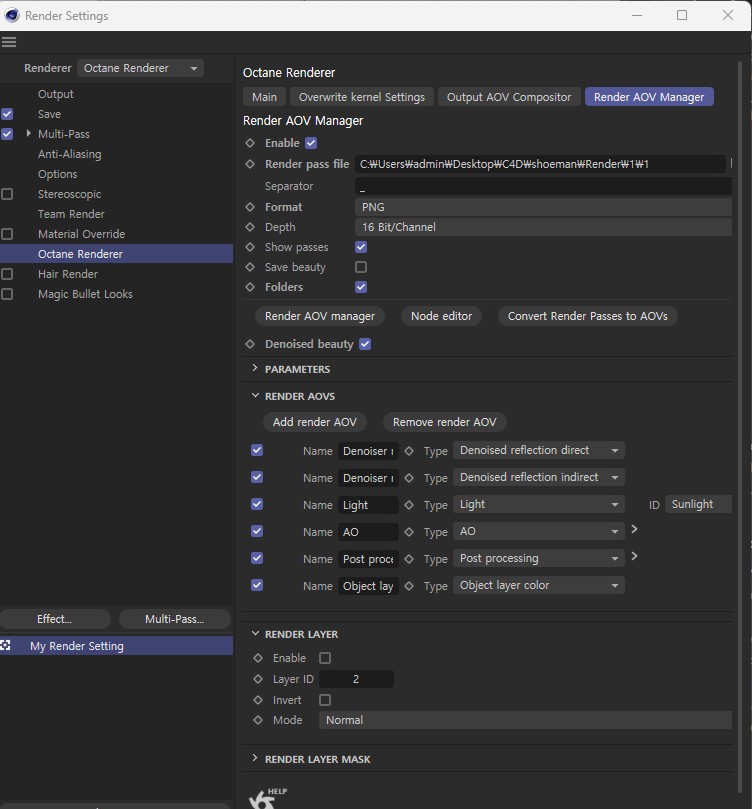Click keyframe diamond next to Invert
The image size is (752, 809).
(x=258, y=700)
